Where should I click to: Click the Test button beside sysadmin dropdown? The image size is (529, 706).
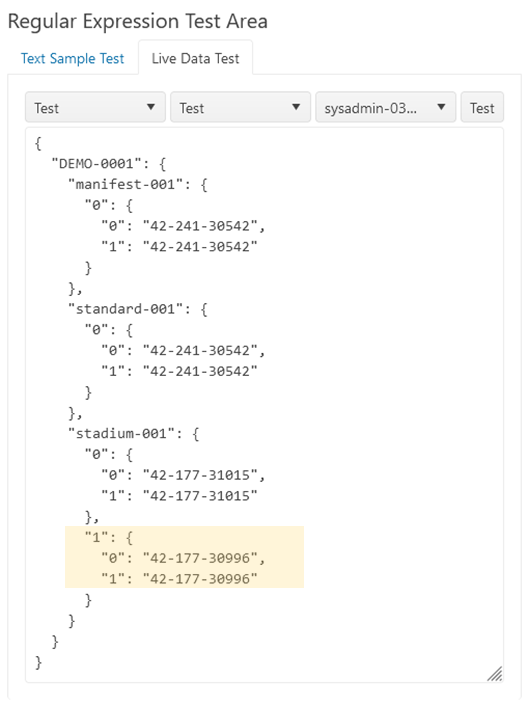tap(482, 108)
